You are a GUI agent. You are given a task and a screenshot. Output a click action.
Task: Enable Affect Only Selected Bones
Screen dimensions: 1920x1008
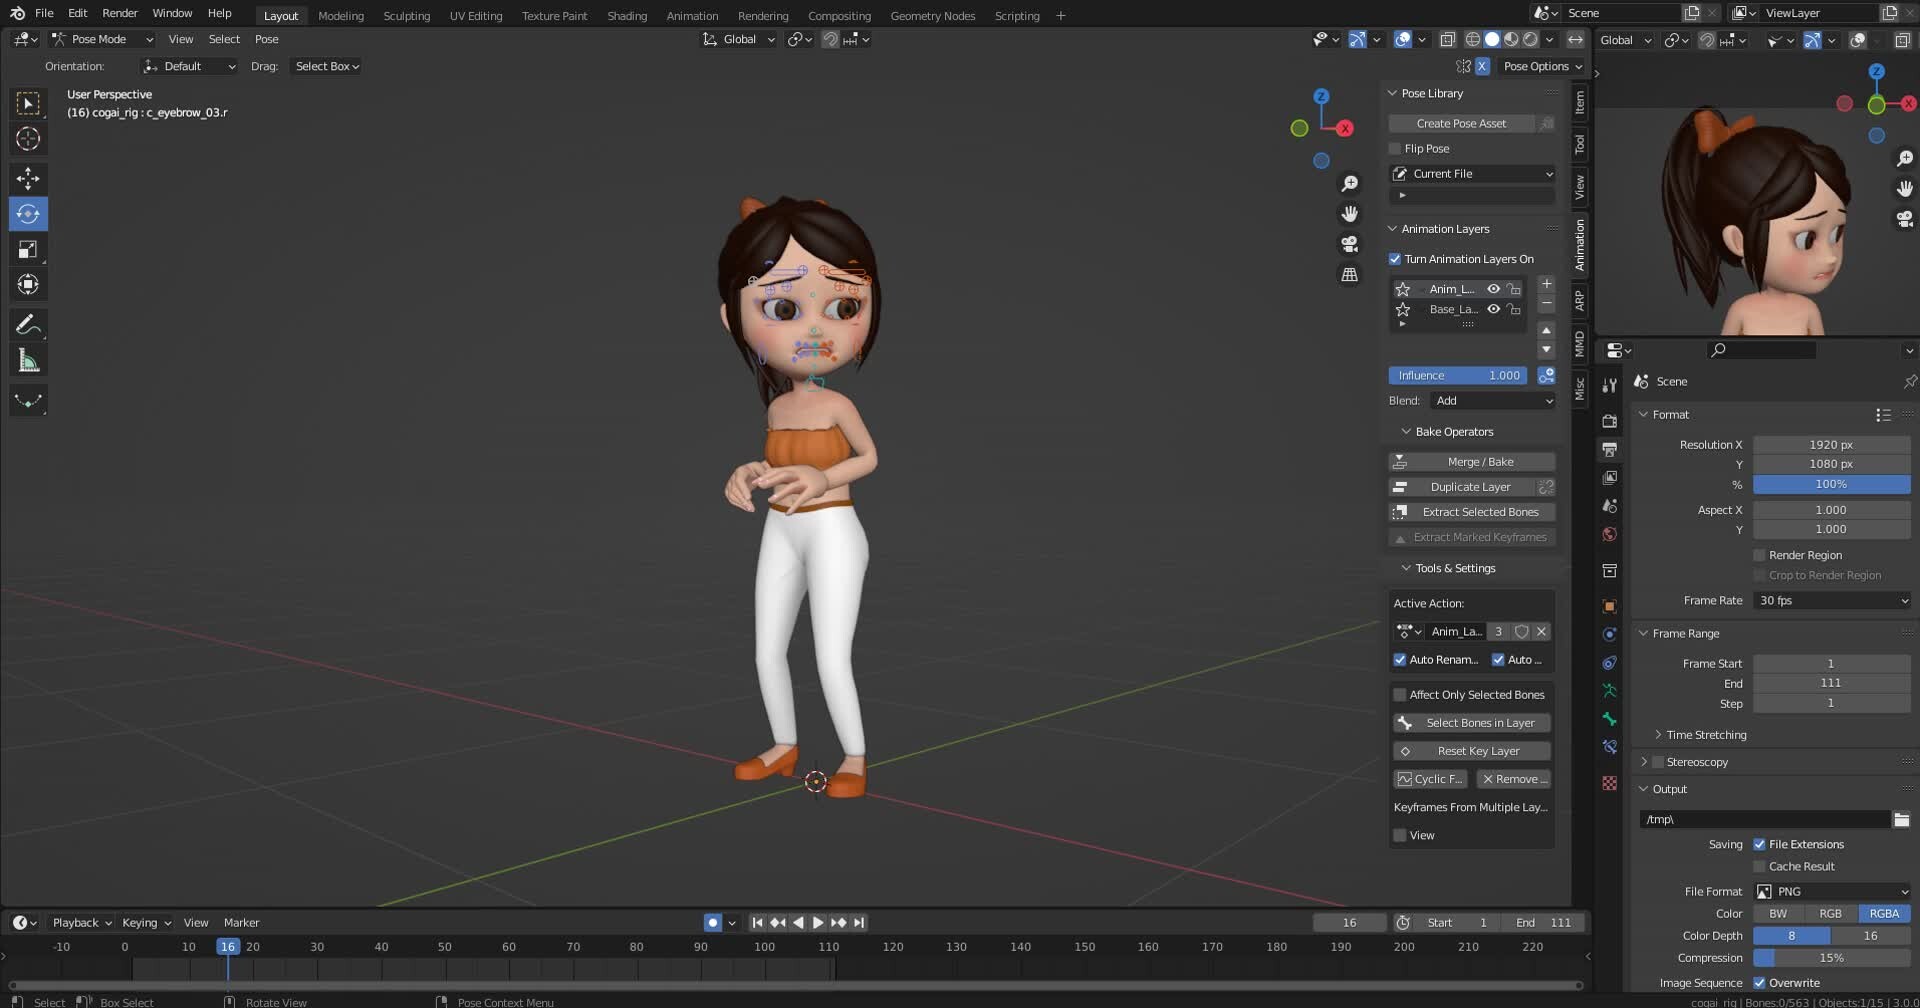point(1399,694)
